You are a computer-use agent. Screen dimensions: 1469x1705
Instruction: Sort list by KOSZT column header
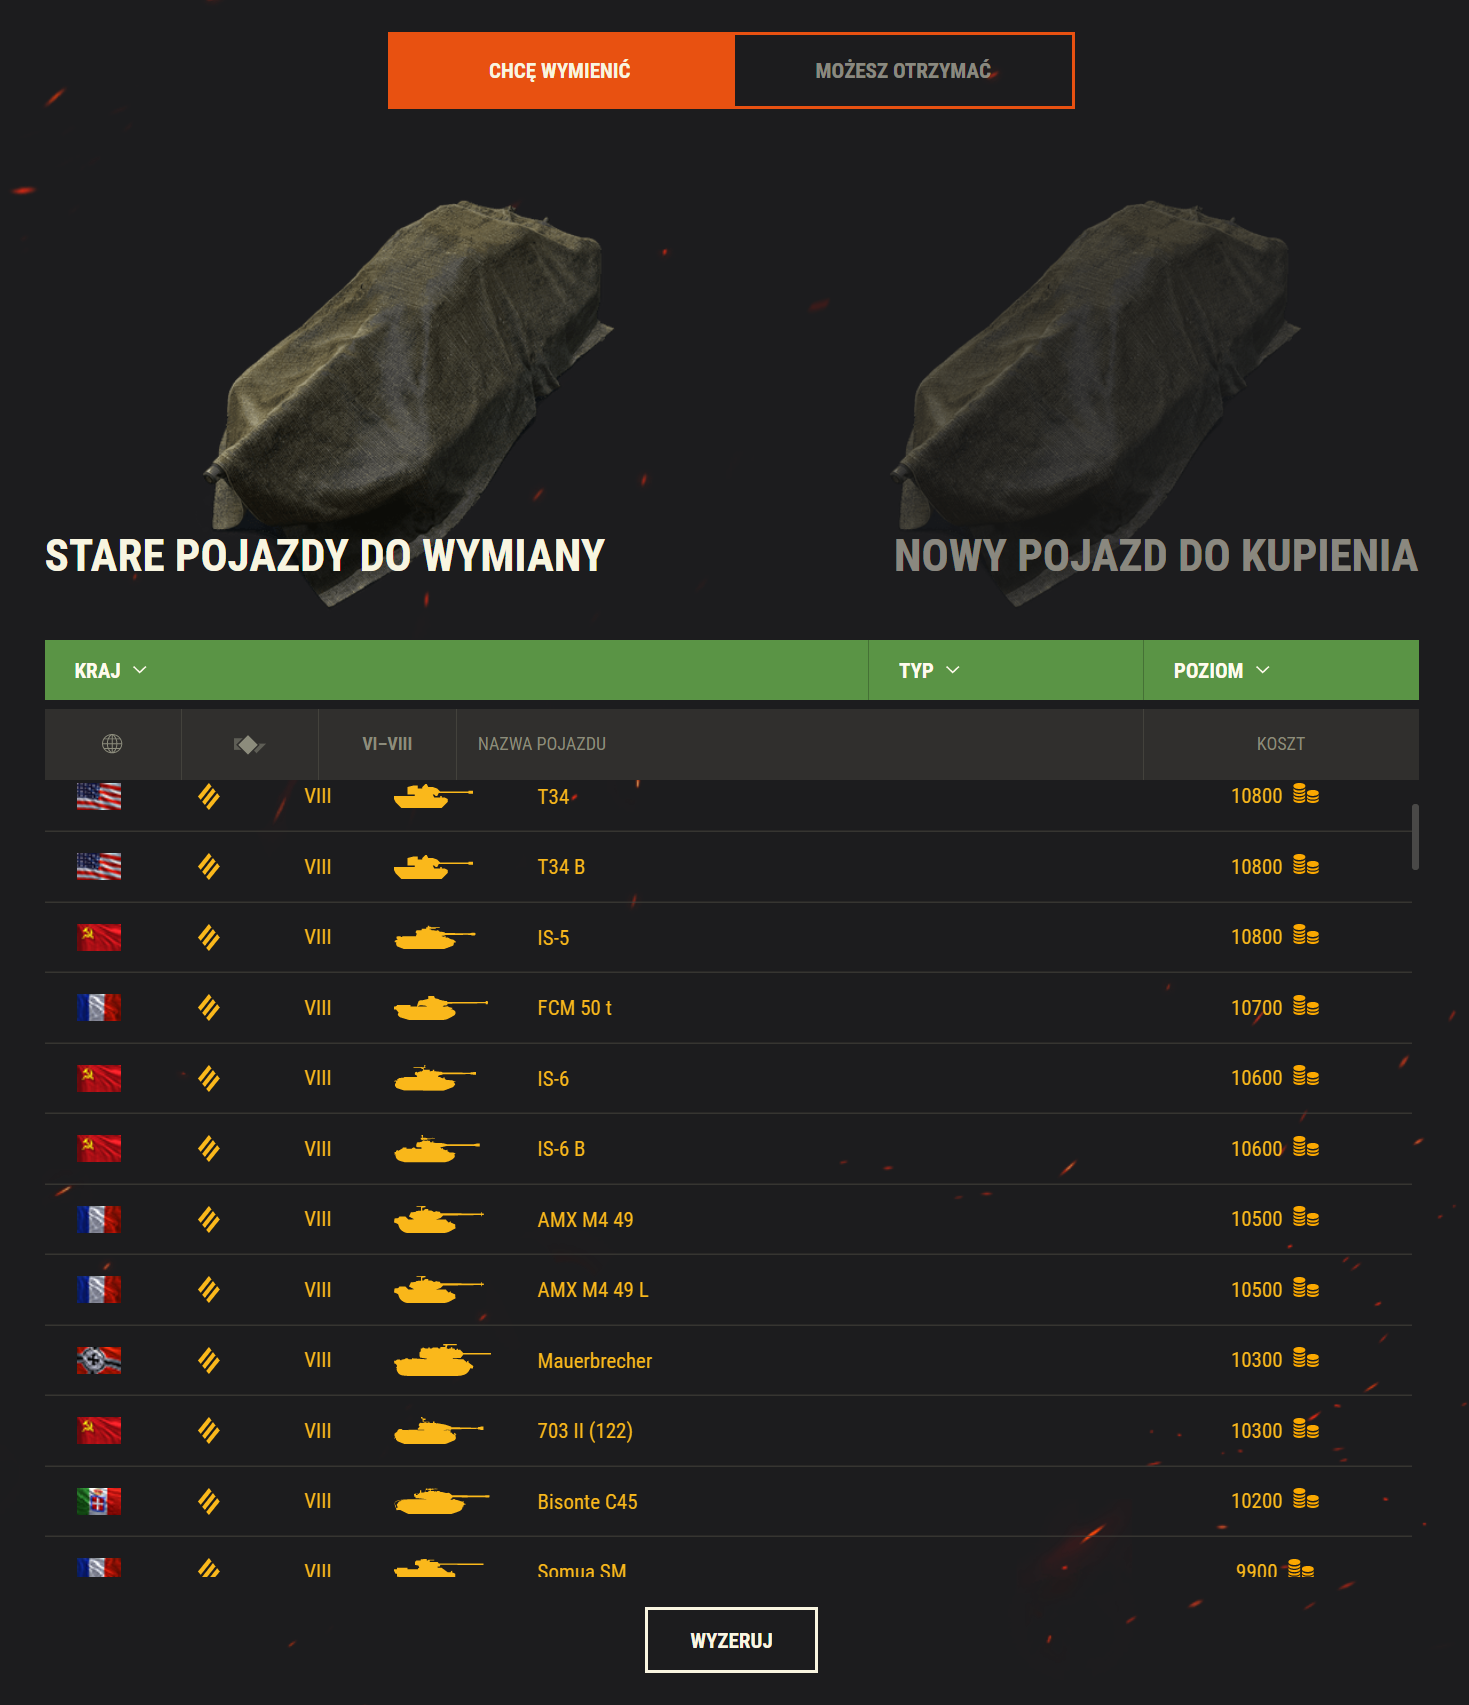click(1281, 744)
